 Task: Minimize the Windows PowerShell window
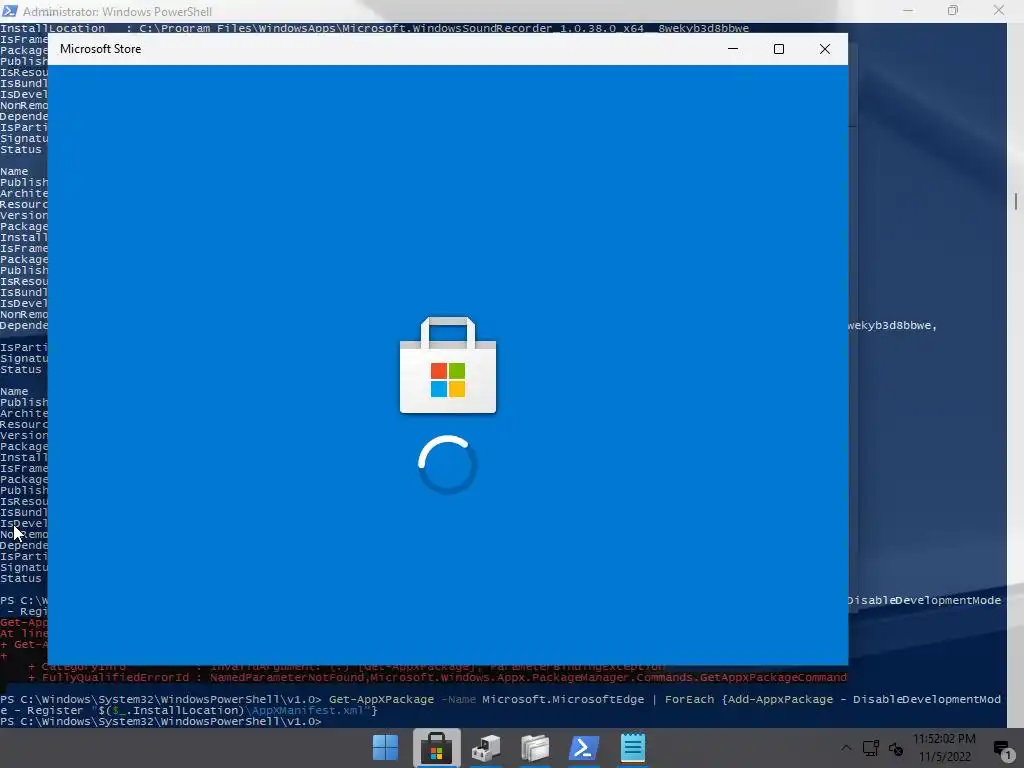point(908,10)
